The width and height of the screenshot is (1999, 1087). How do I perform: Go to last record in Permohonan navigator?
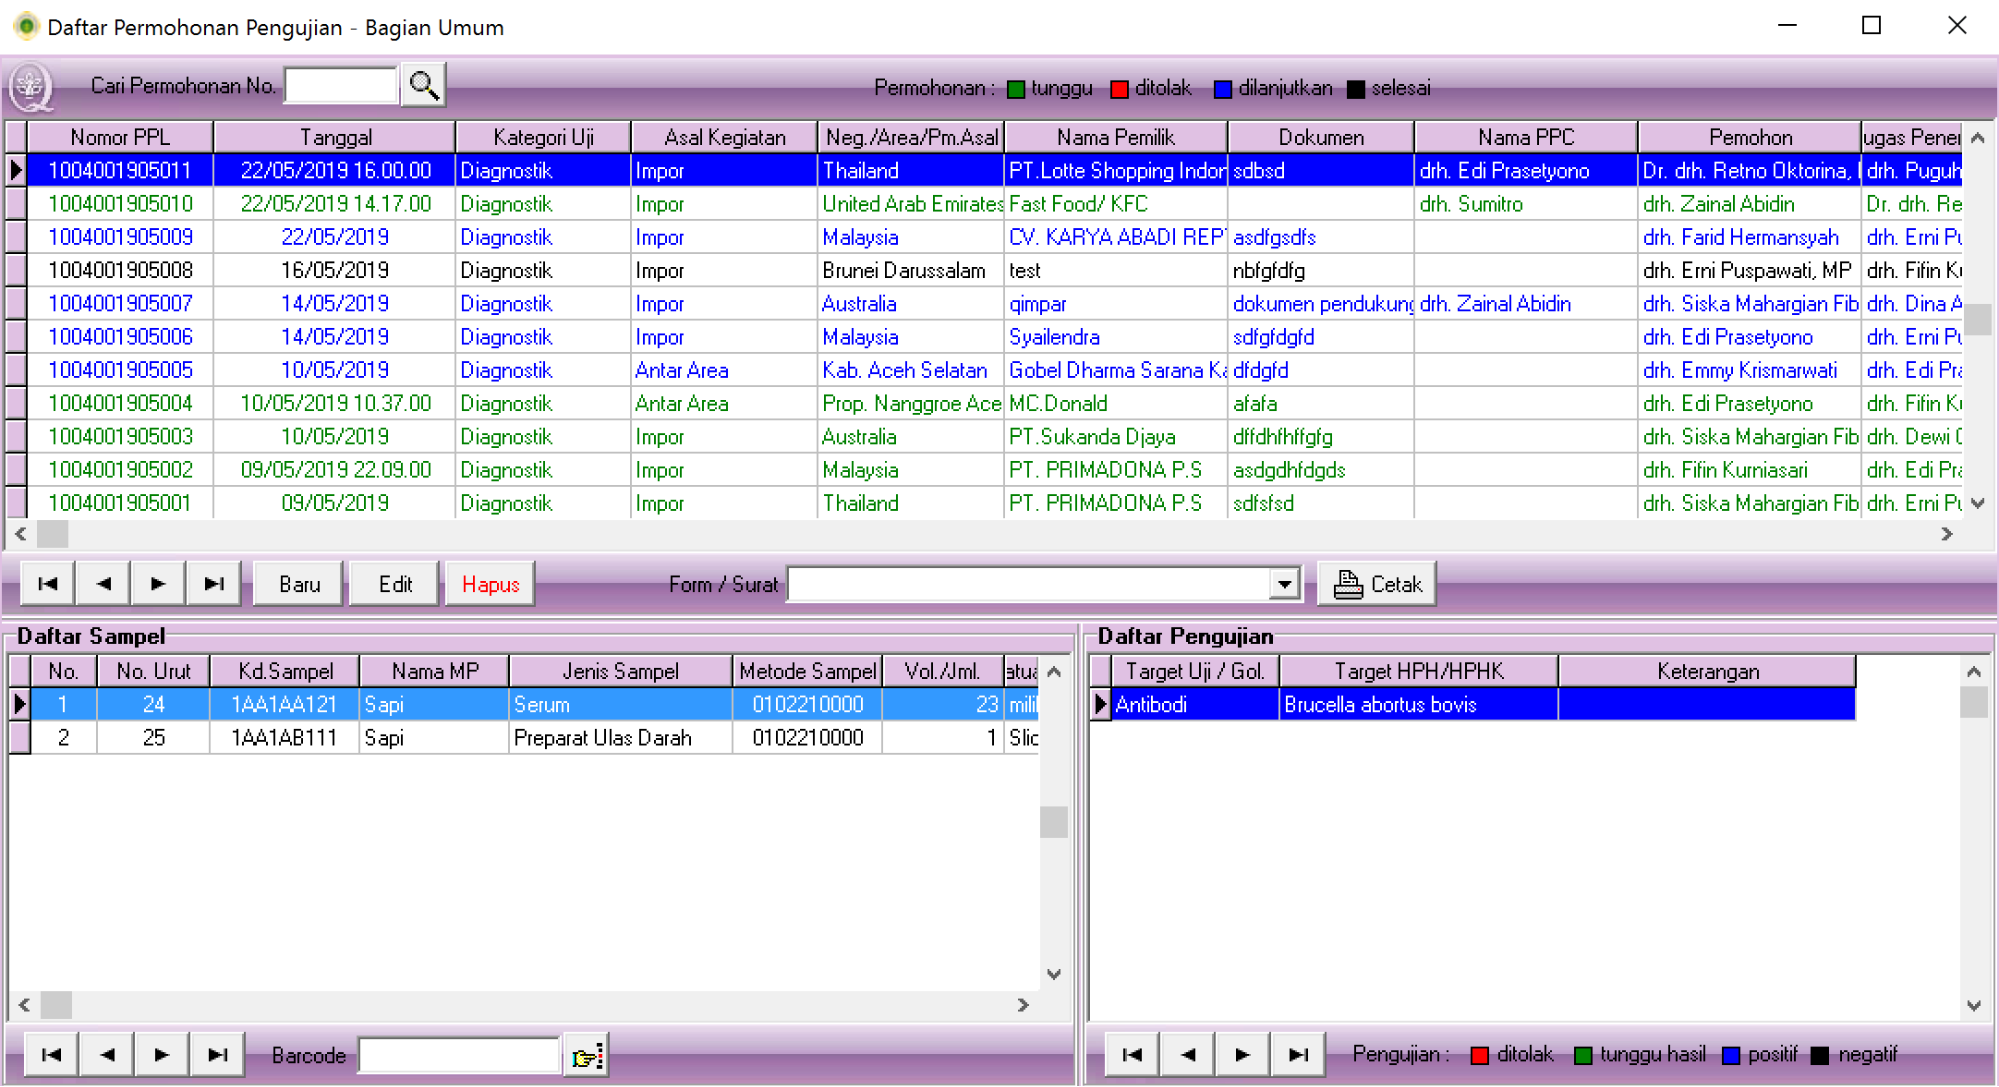coord(213,584)
